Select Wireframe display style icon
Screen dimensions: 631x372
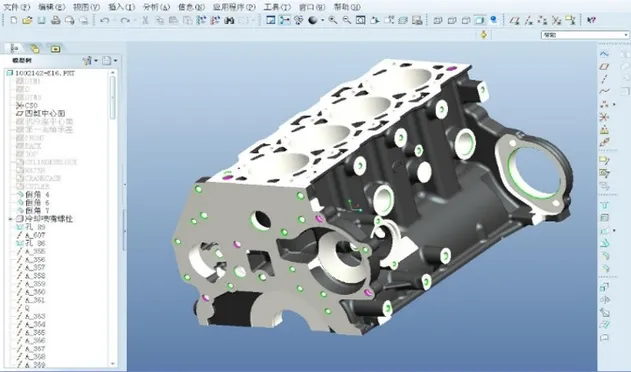pos(438,20)
